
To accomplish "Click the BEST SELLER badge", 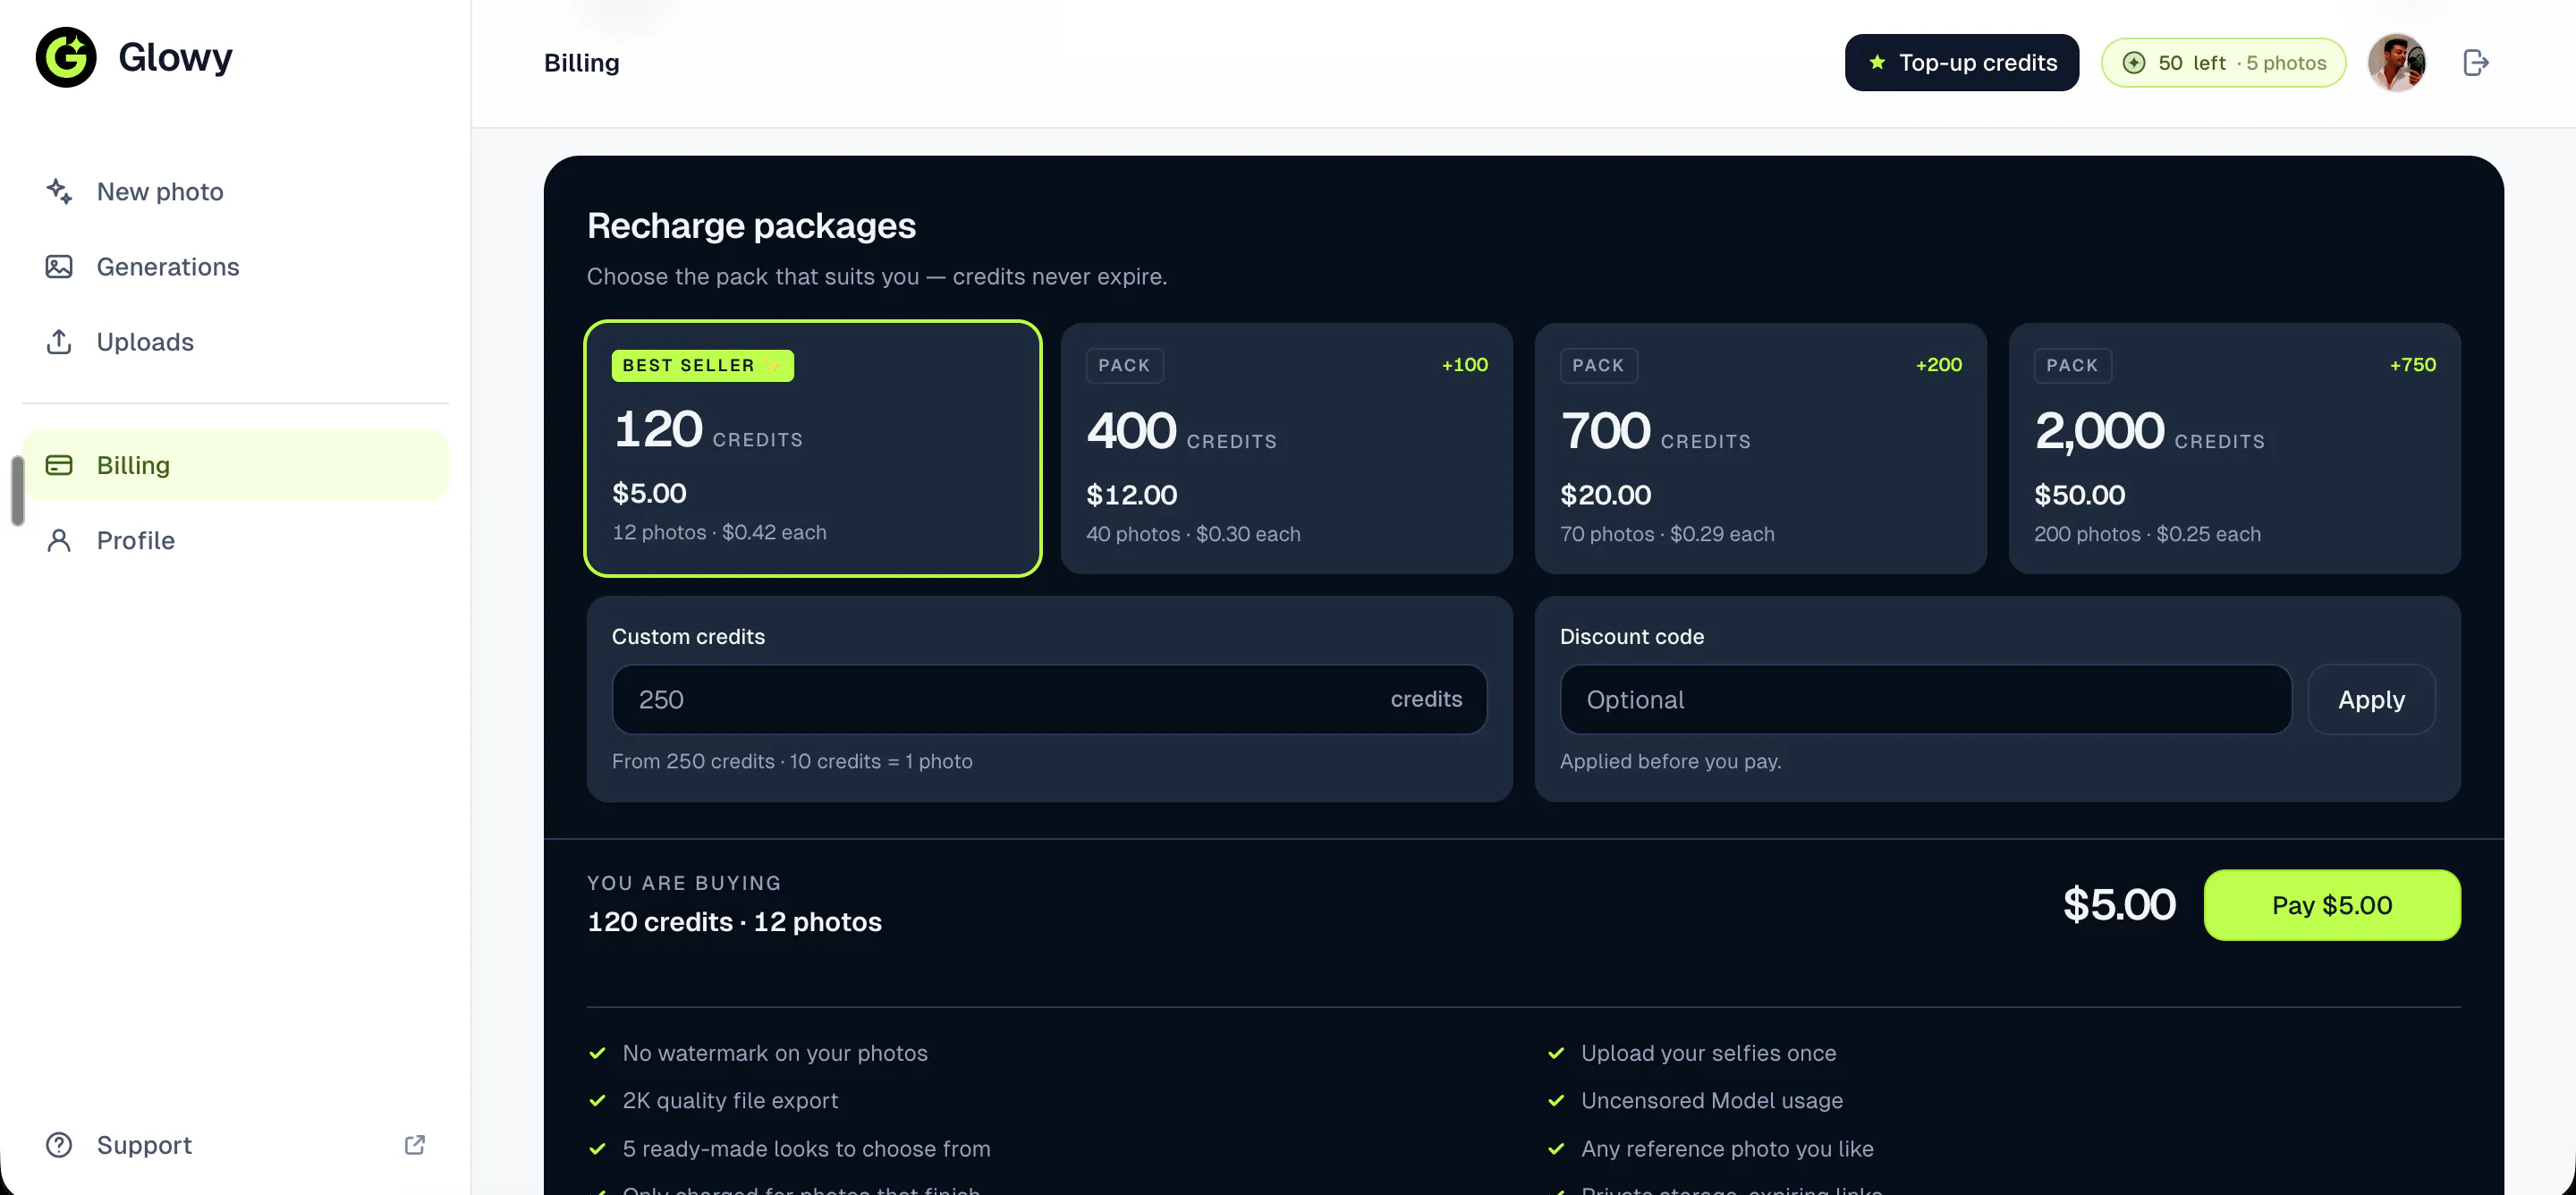I will pyautogui.click(x=702, y=365).
